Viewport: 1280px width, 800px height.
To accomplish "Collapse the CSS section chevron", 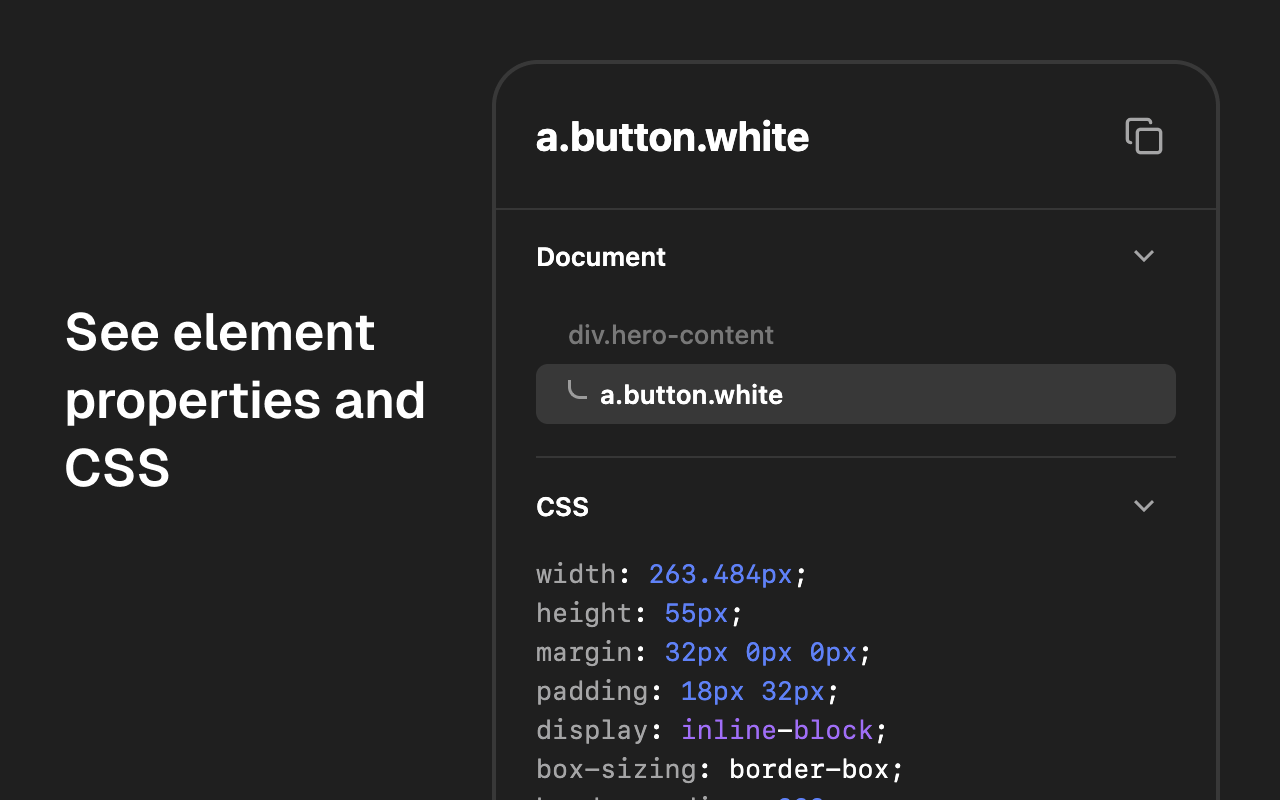I will (x=1144, y=506).
